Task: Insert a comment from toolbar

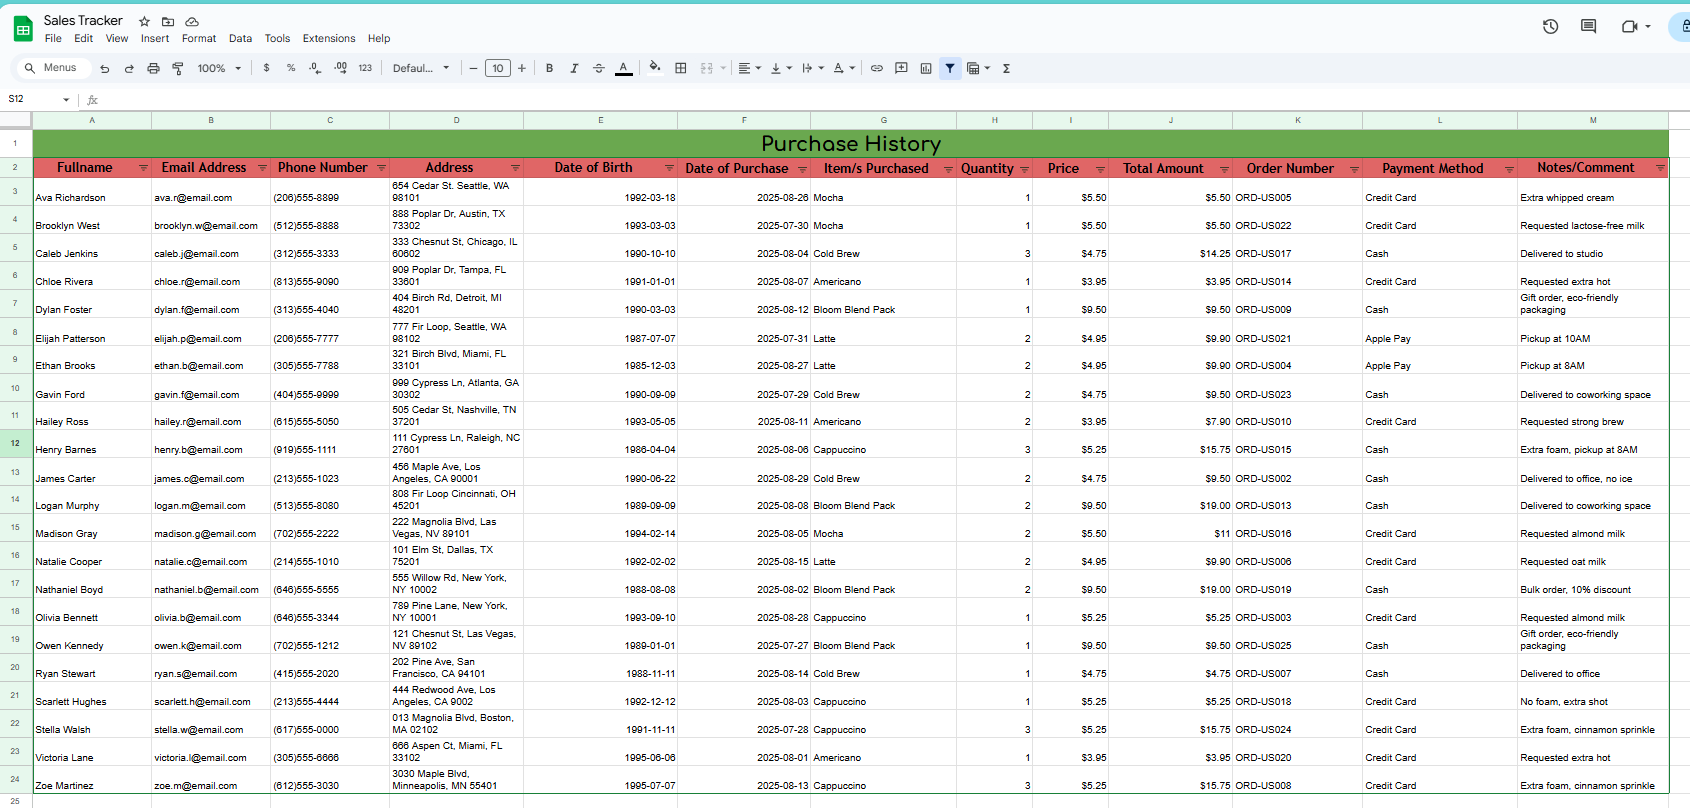Action: 901,68
